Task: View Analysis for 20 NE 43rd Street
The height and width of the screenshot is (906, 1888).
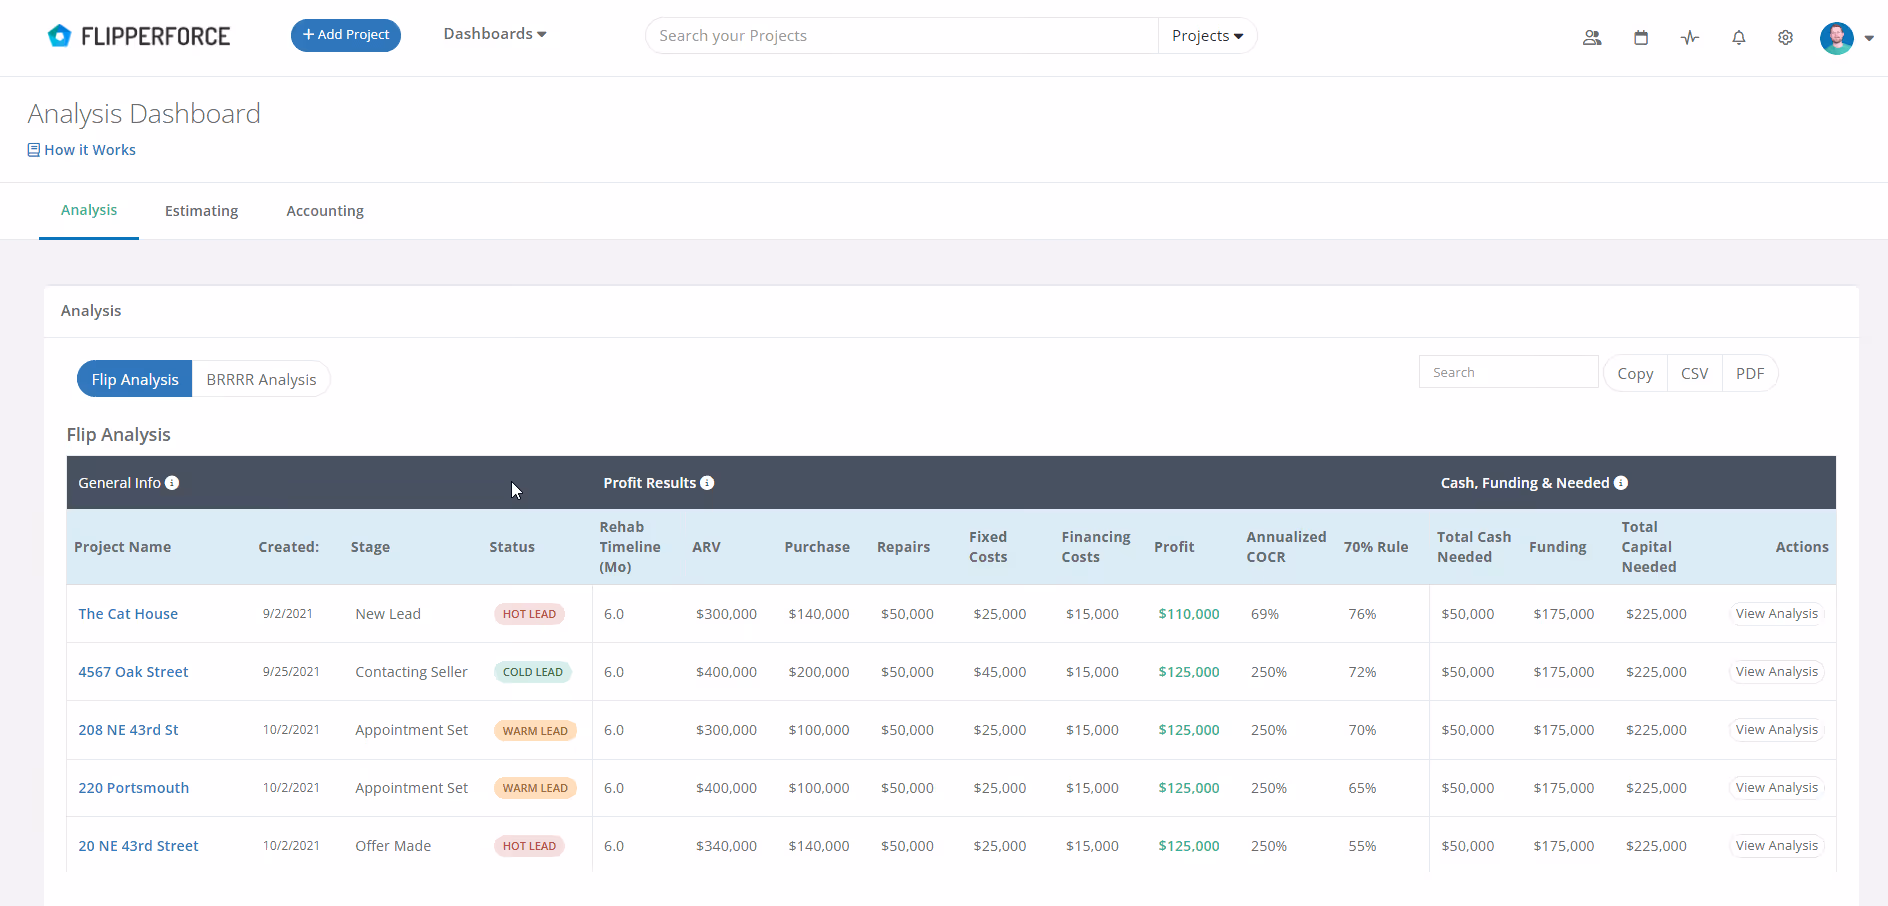Action: (x=1777, y=846)
